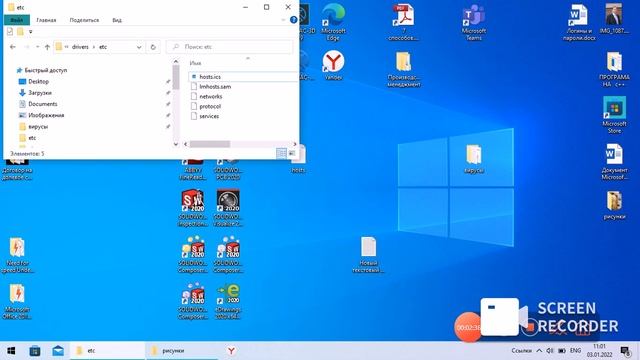Screen dimensions: 640x360
Task: Select the networks file
Action: [211, 96]
